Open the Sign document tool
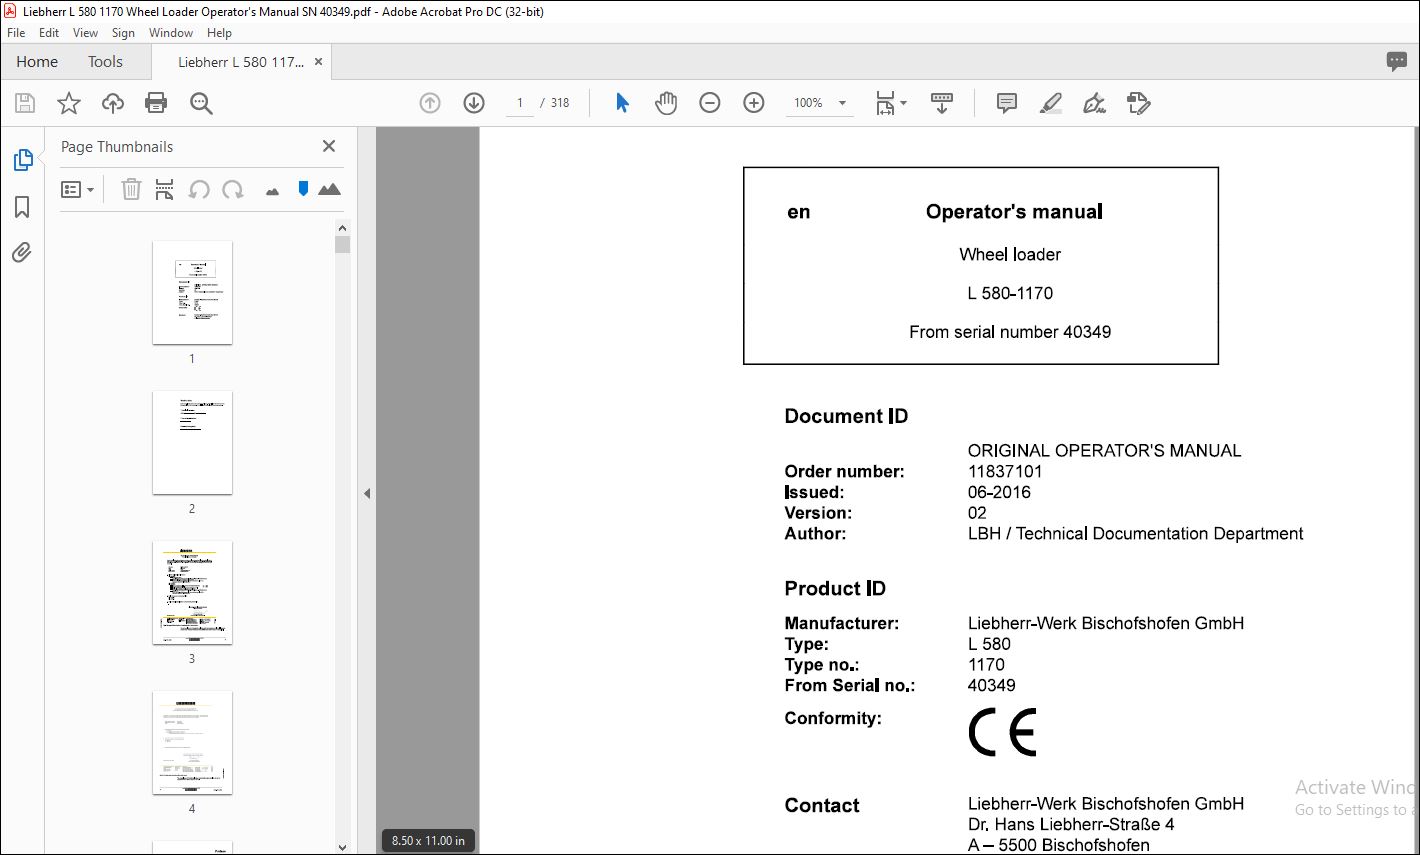 (x=1095, y=103)
